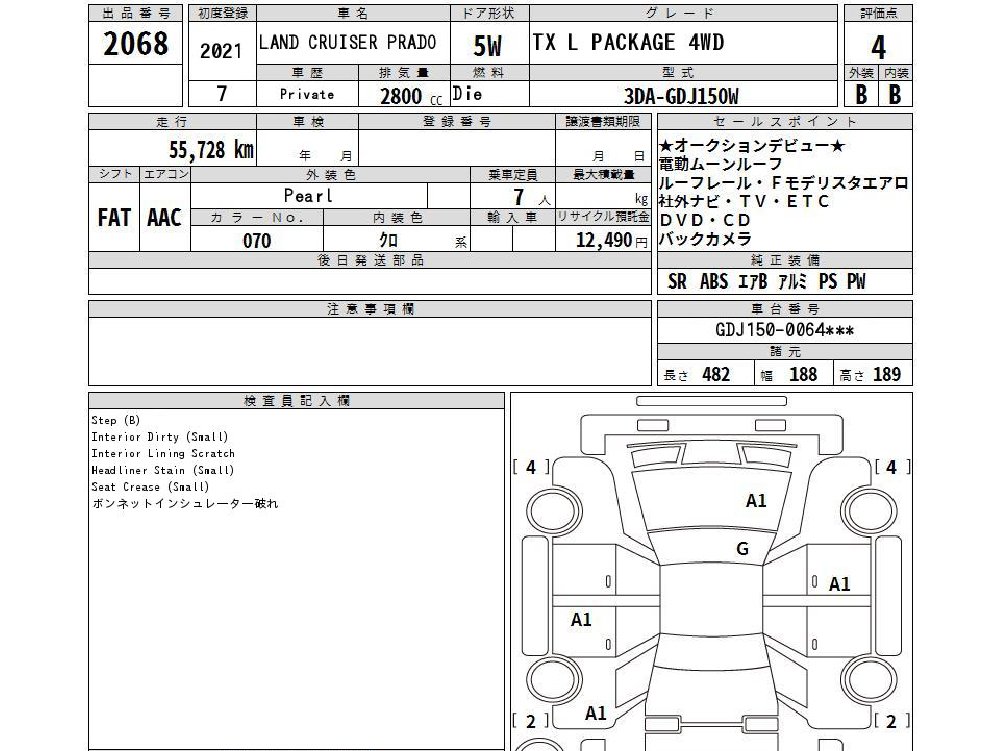Select the 諸元 header

point(785,351)
